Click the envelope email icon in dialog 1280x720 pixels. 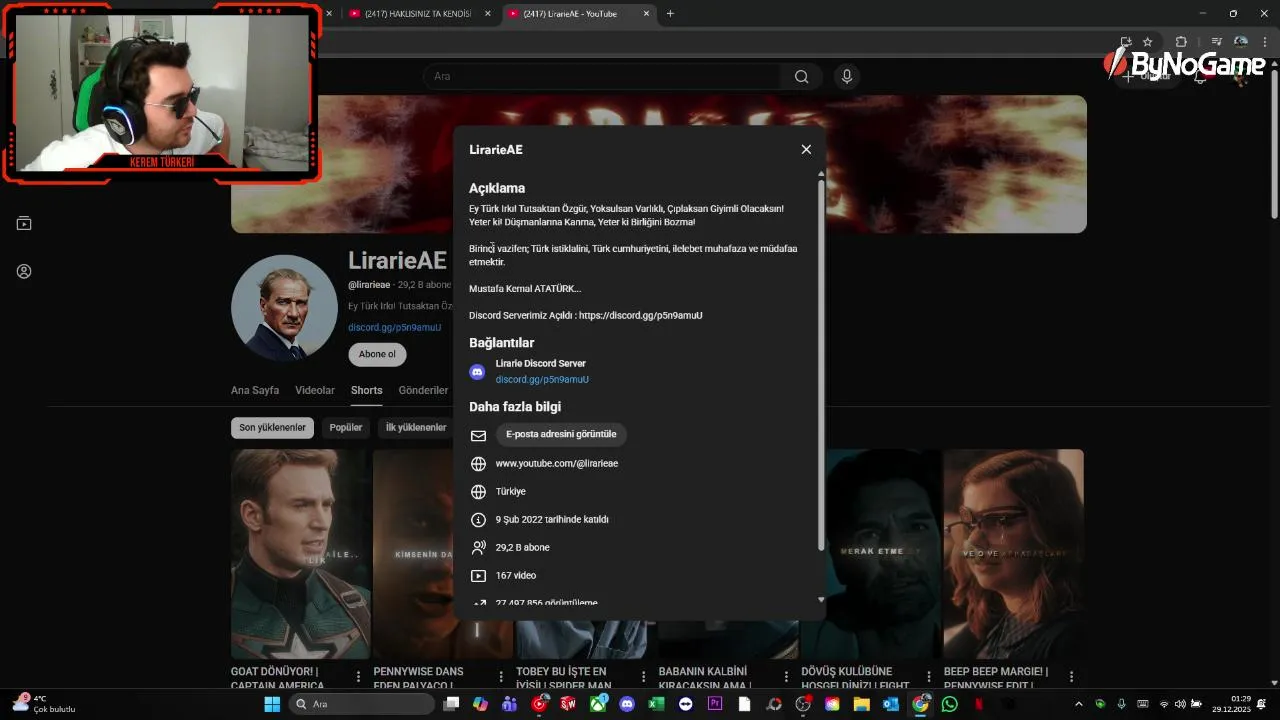click(478, 436)
